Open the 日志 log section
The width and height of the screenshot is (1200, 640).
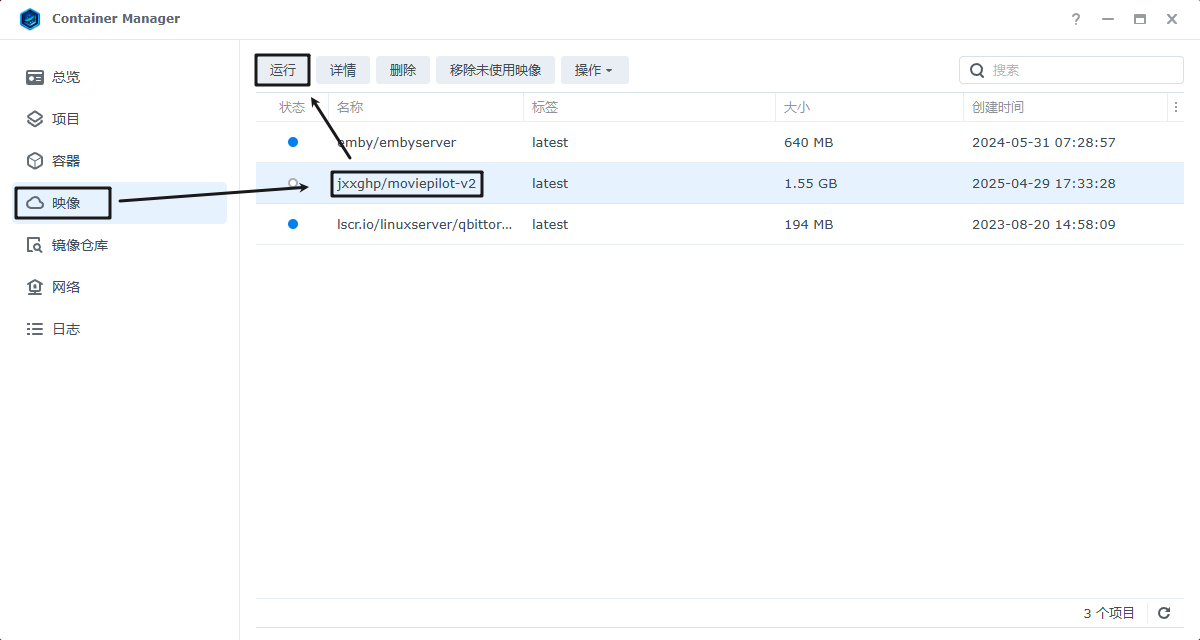pyautogui.click(x=120, y=329)
